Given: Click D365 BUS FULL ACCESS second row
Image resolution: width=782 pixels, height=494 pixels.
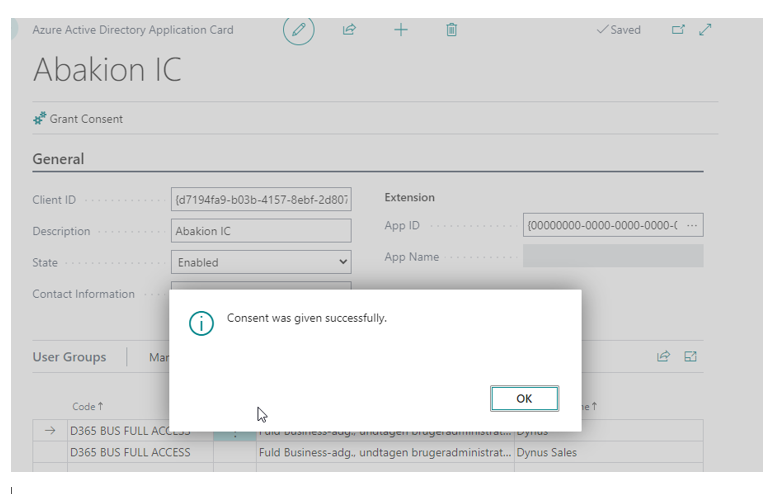Looking at the screenshot, I should [x=130, y=452].
